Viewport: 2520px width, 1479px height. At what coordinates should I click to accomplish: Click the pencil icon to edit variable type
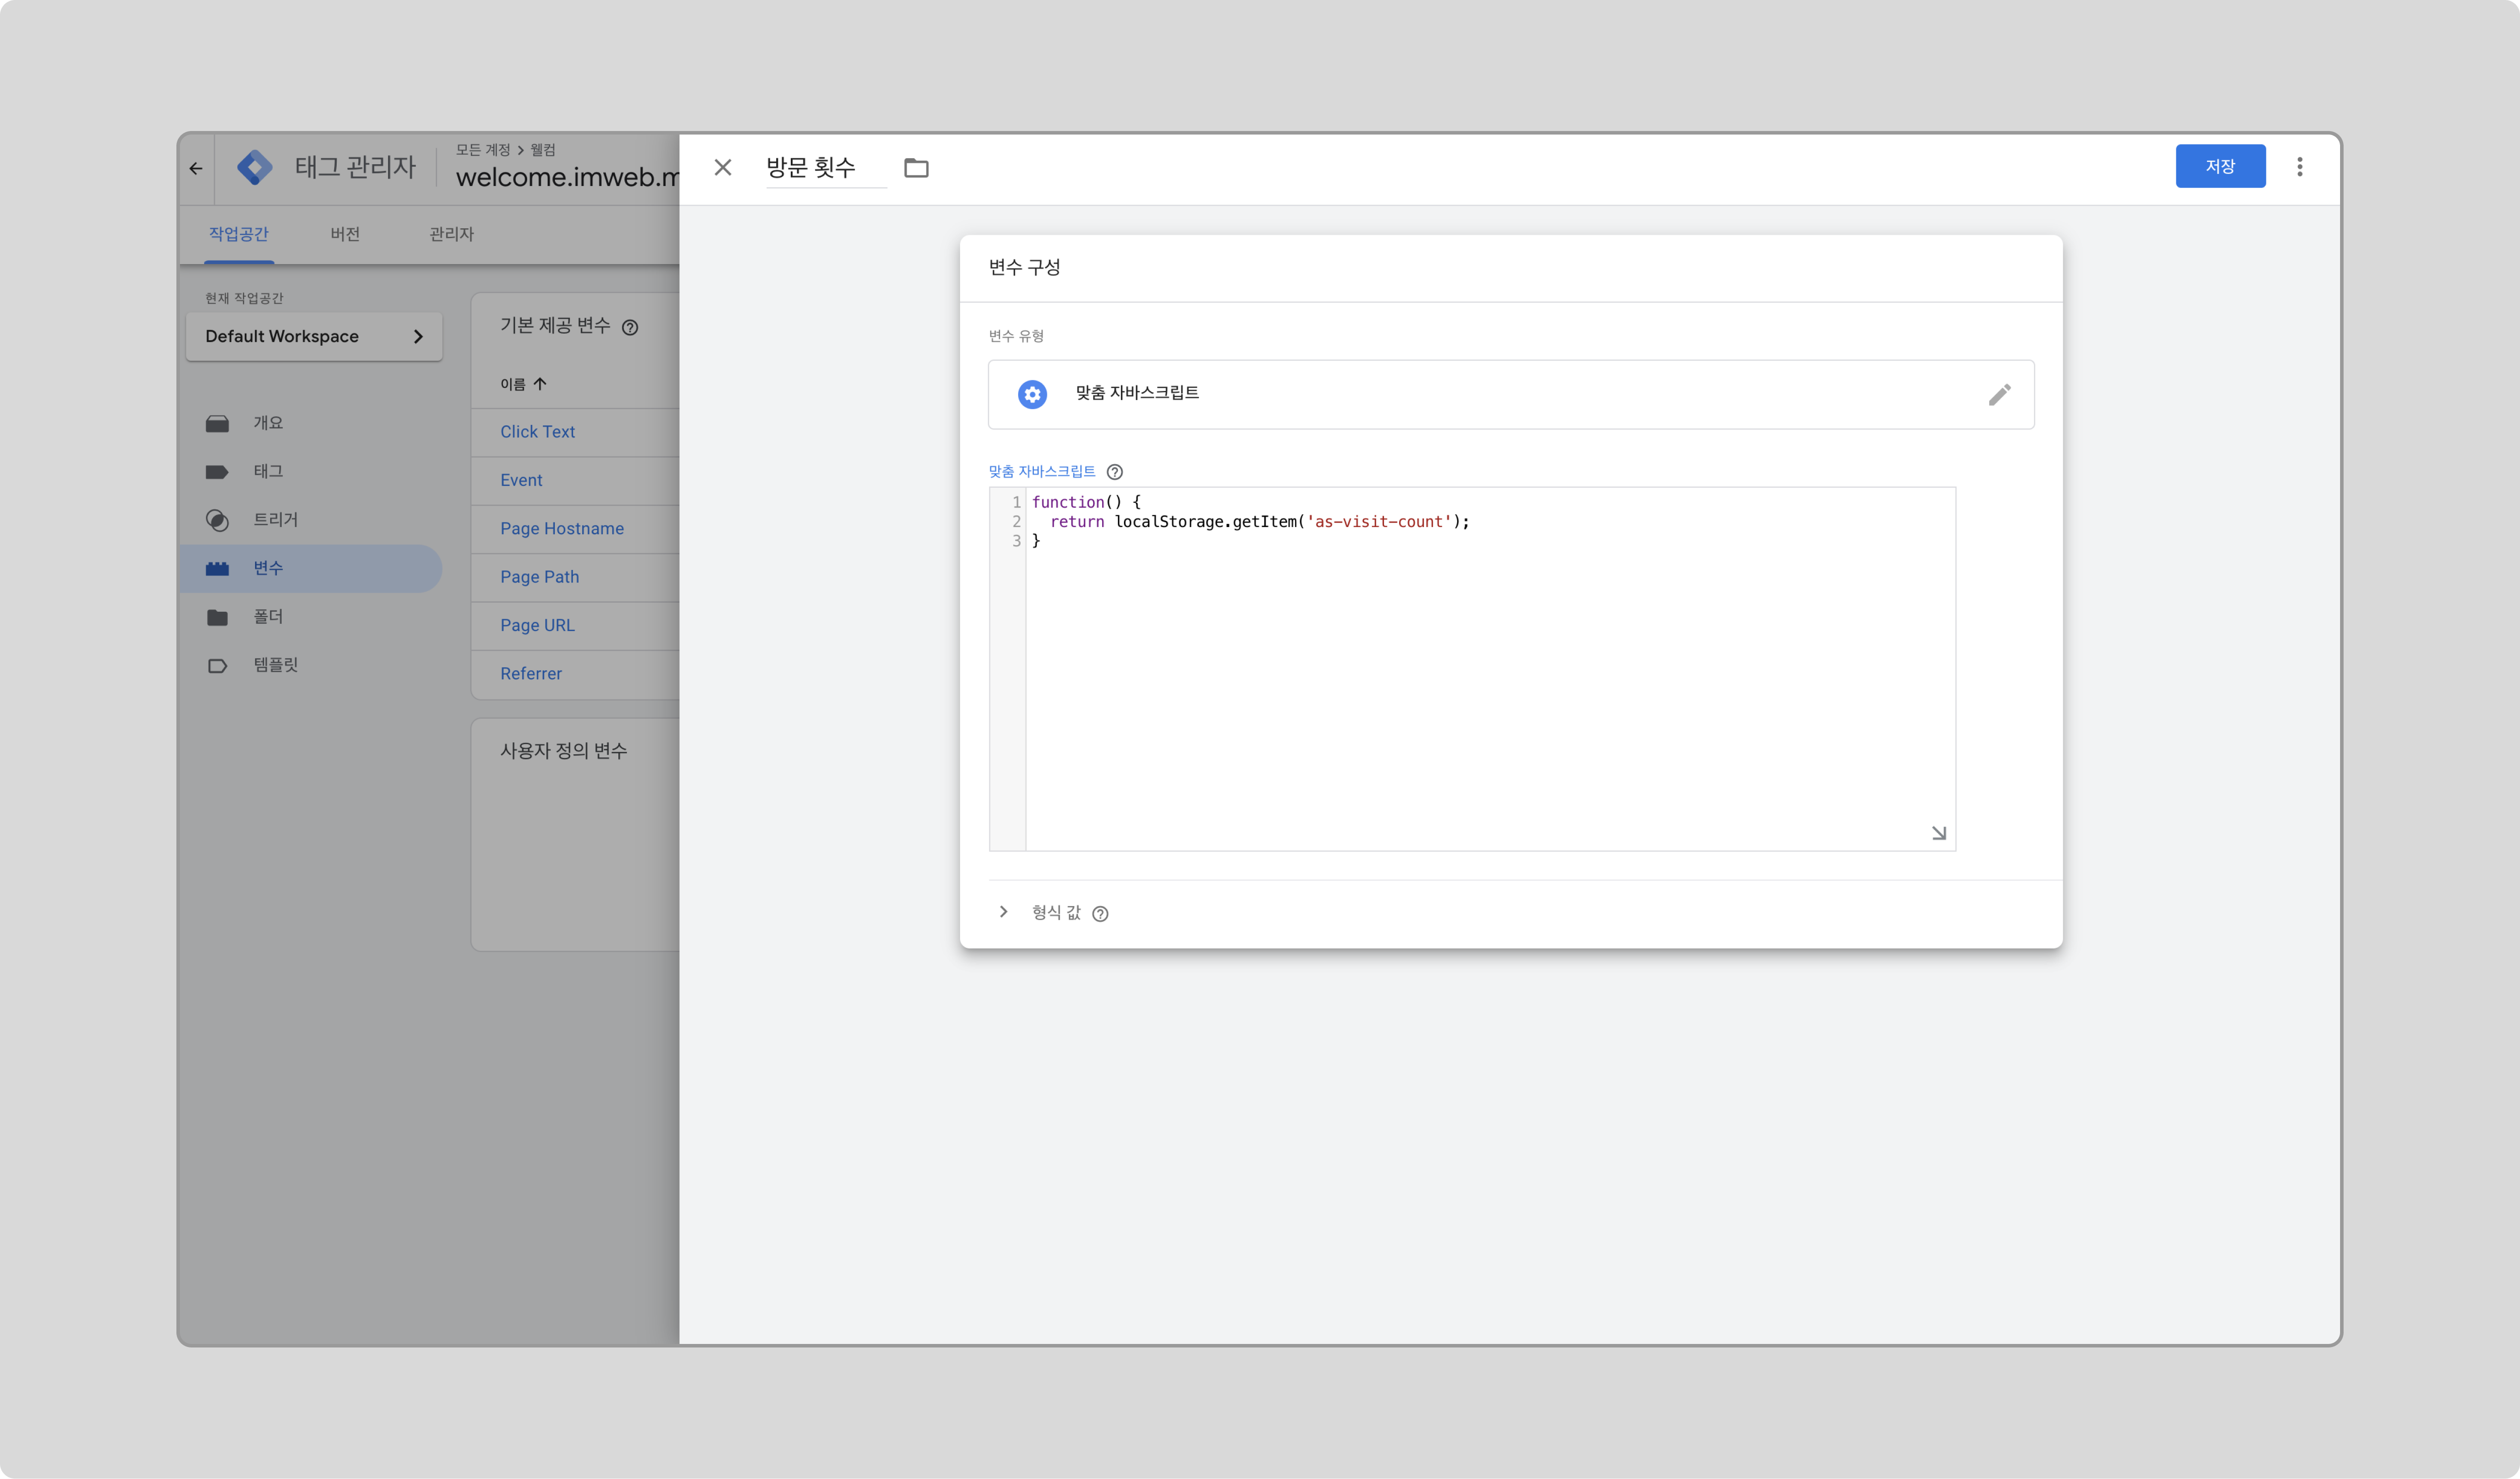[x=1999, y=394]
